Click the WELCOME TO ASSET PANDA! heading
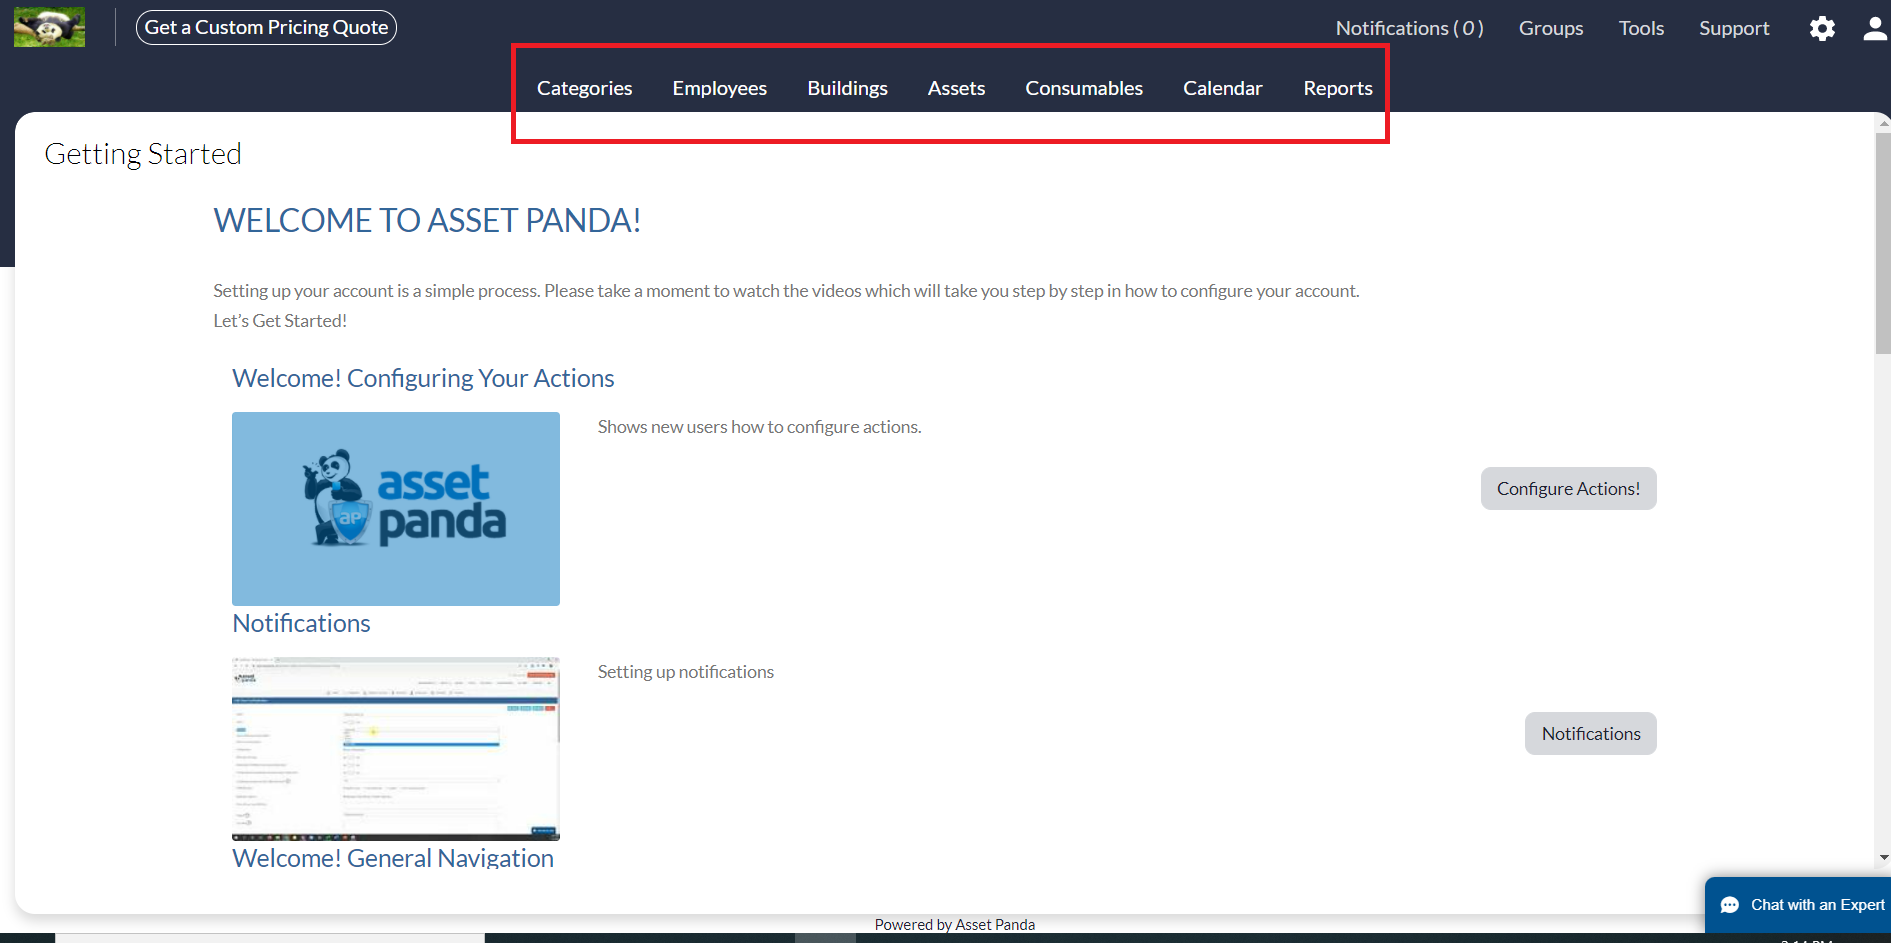 coord(427,220)
